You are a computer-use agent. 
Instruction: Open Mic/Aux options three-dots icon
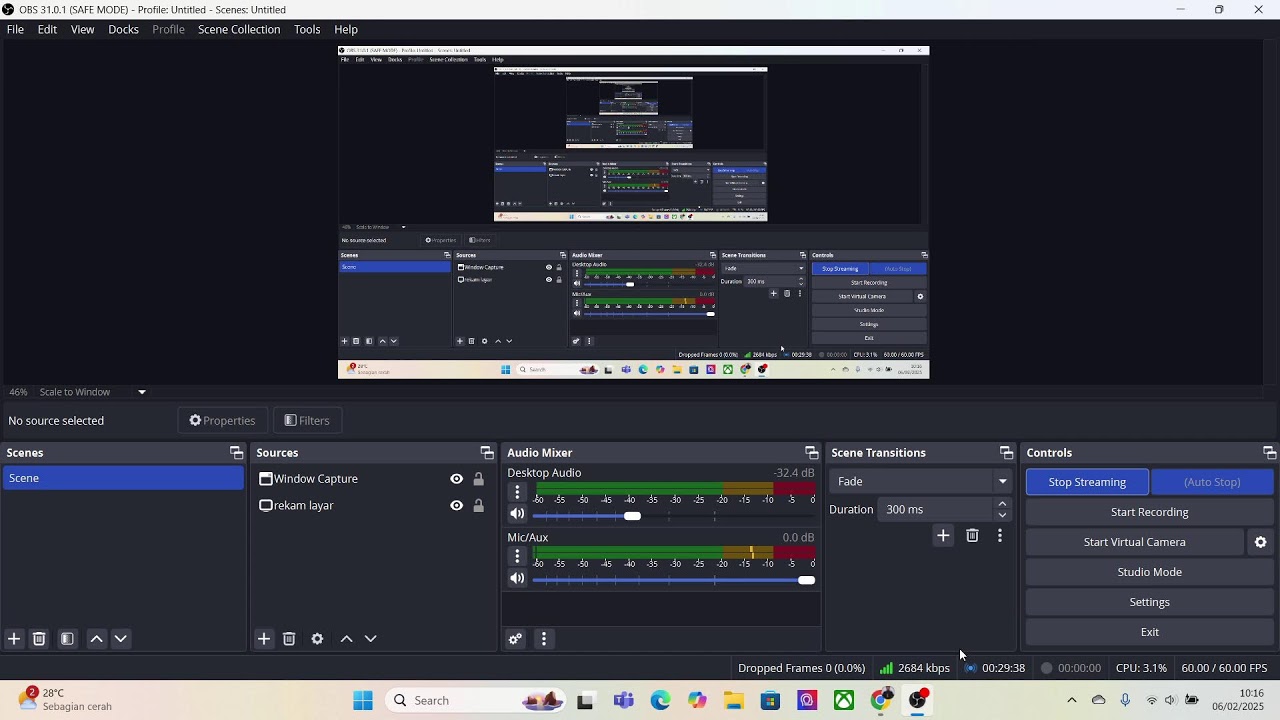(517, 556)
